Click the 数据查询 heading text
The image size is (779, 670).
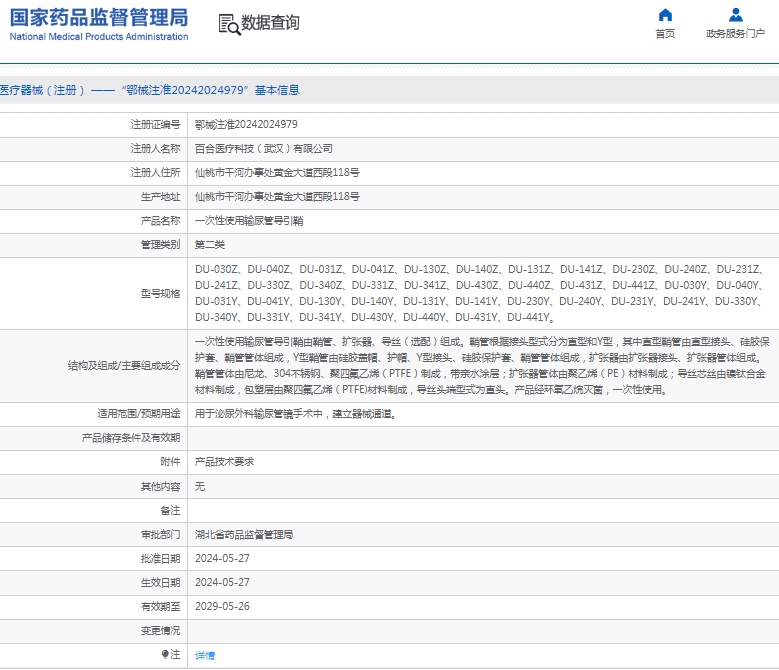click(270, 23)
